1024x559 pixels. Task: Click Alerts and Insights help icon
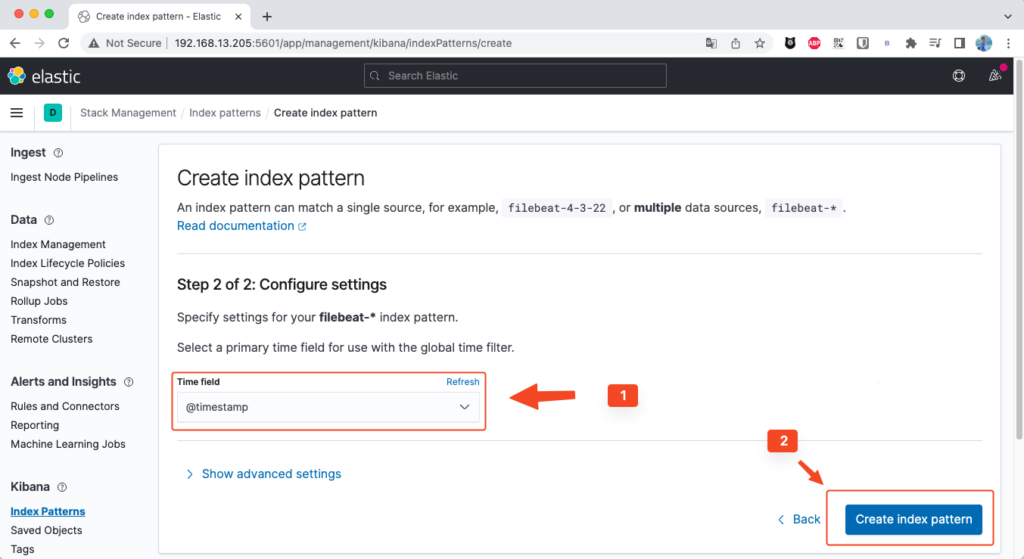pos(129,382)
